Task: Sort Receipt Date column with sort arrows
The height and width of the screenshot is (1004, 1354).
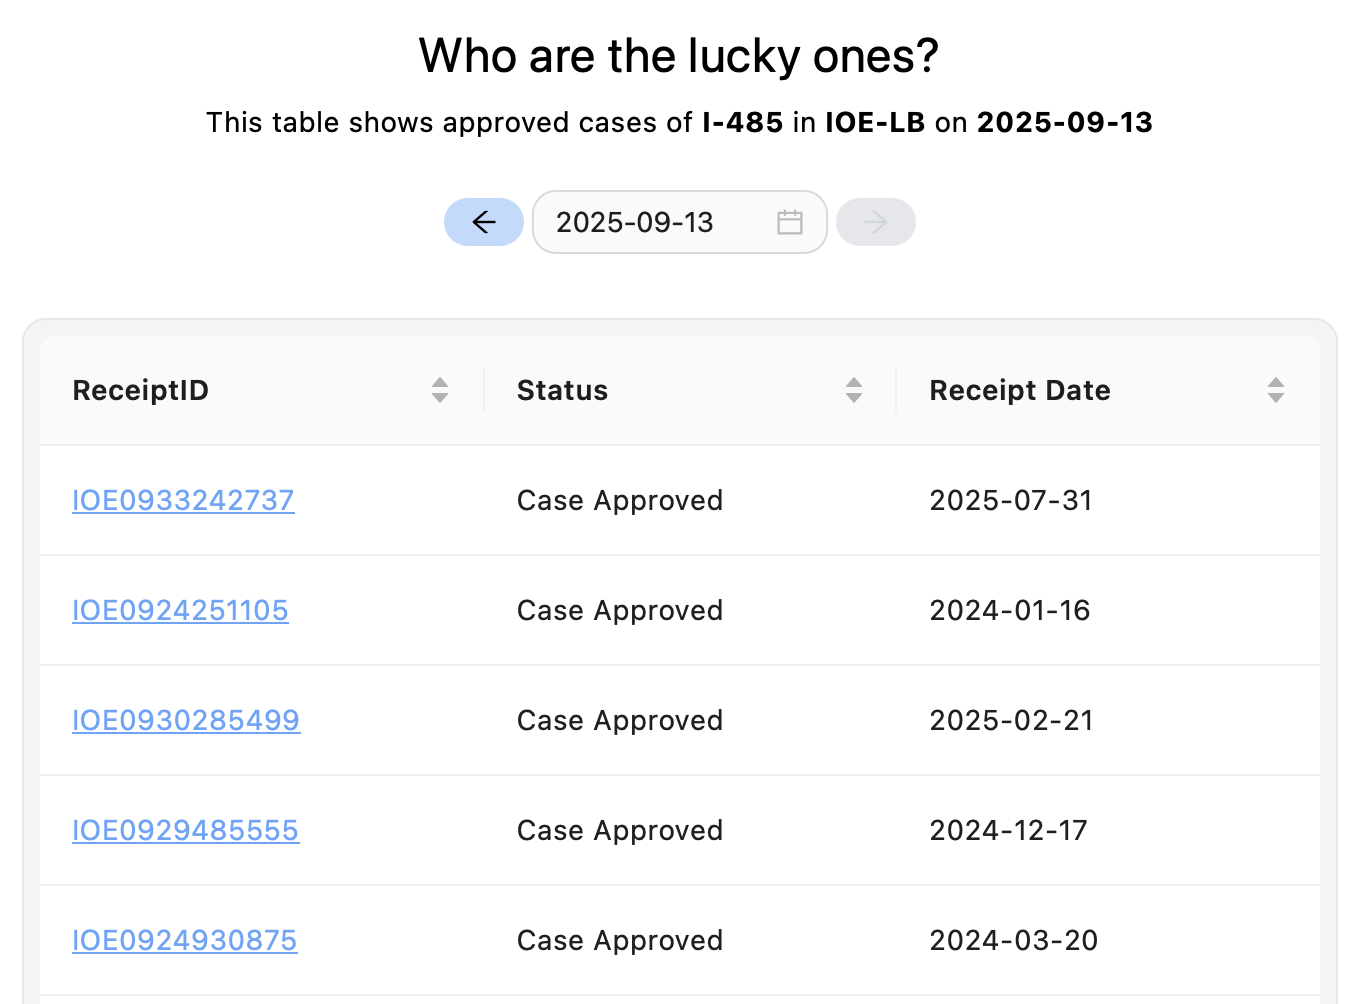Action: coord(1276,390)
